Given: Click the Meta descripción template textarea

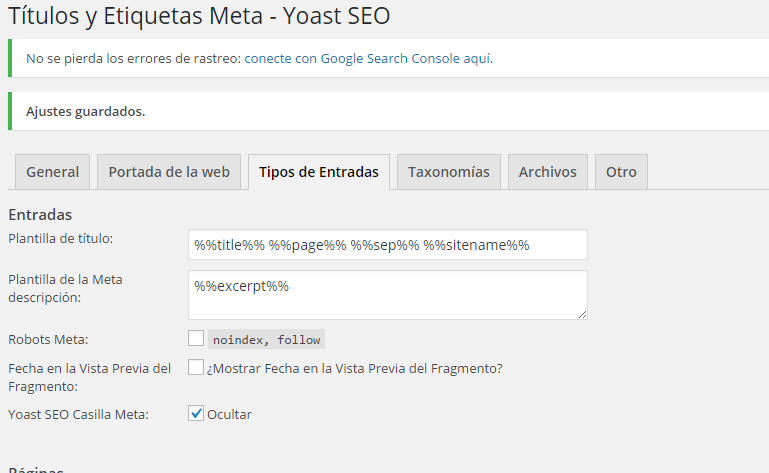Looking at the screenshot, I should (x=387, y=295).
